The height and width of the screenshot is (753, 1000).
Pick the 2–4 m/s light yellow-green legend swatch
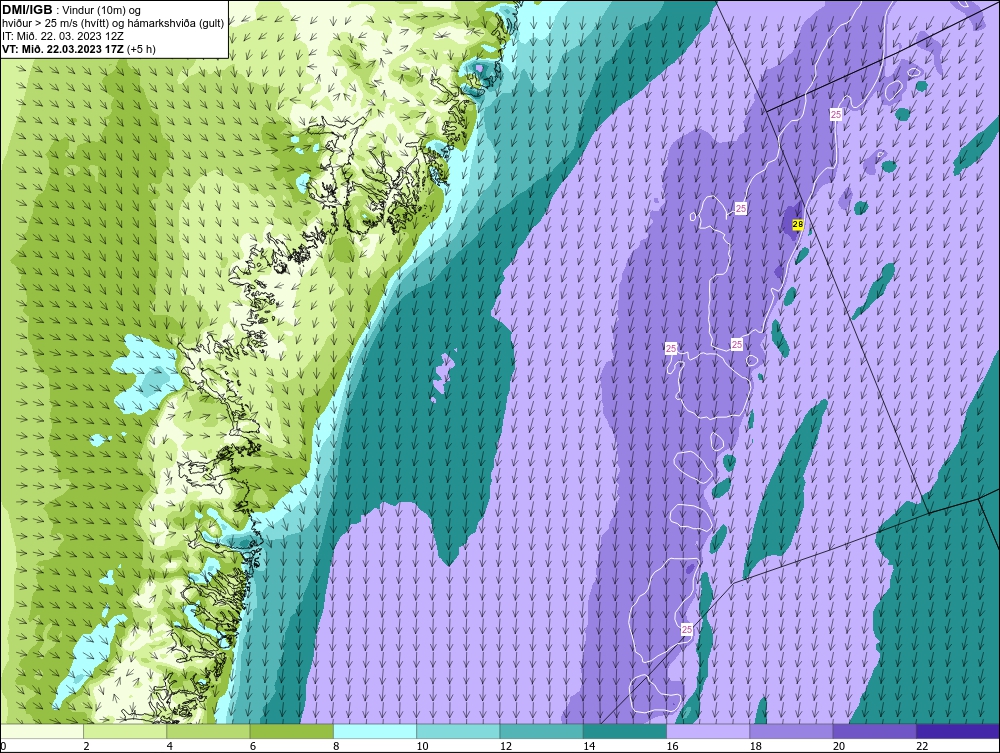pos(125,731)
